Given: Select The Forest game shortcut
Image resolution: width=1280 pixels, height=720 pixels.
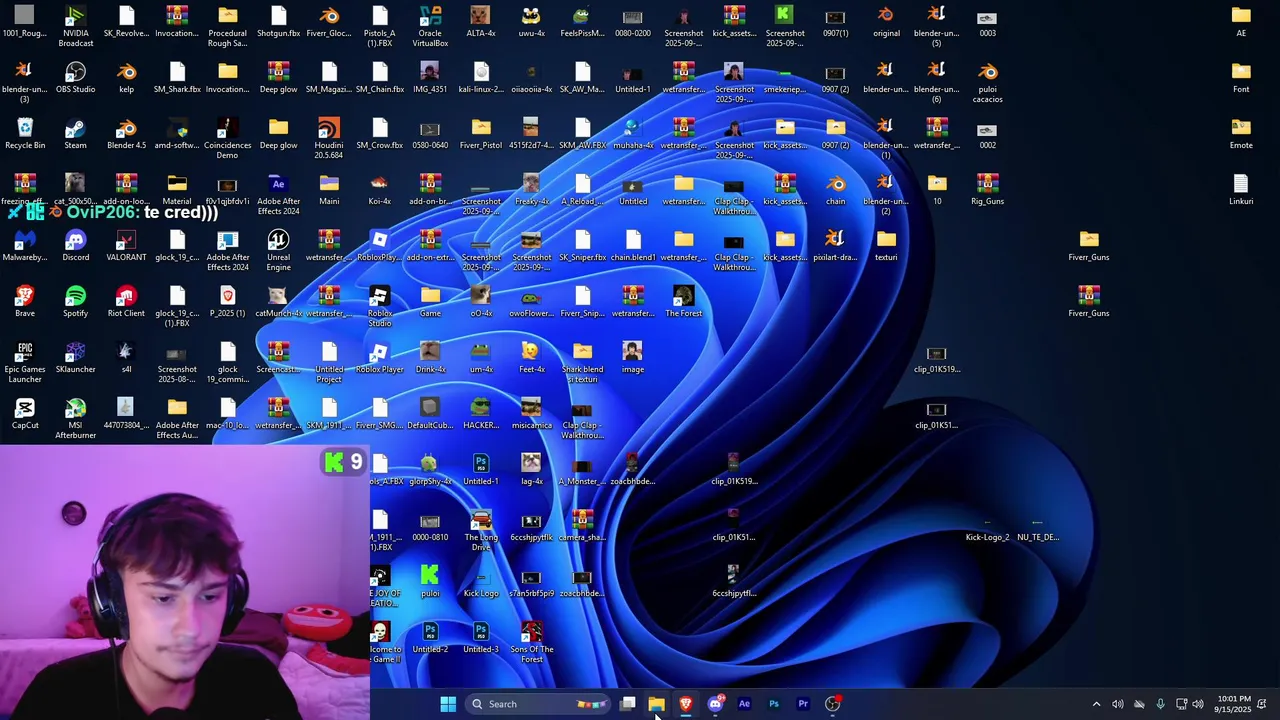Looking at the screenshot, I should [684, 301].
